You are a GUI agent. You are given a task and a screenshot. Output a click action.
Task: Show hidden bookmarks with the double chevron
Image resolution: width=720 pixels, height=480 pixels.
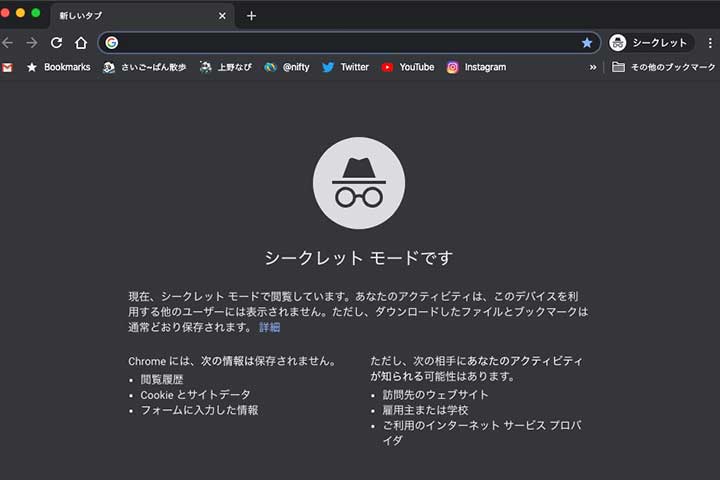593,68
